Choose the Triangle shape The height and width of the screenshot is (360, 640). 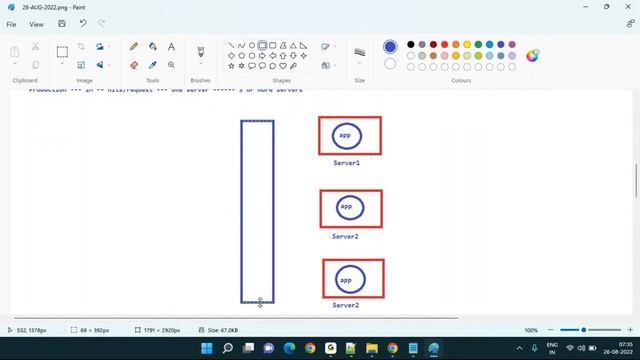293,45
